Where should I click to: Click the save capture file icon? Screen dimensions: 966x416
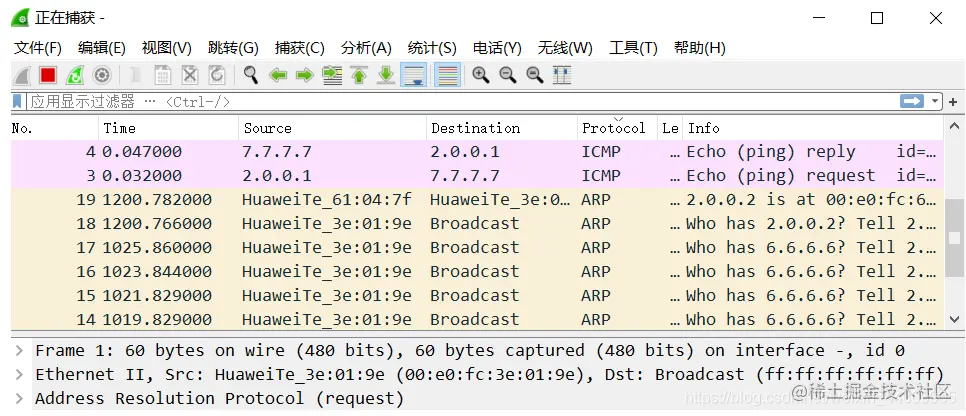[163, 75]
